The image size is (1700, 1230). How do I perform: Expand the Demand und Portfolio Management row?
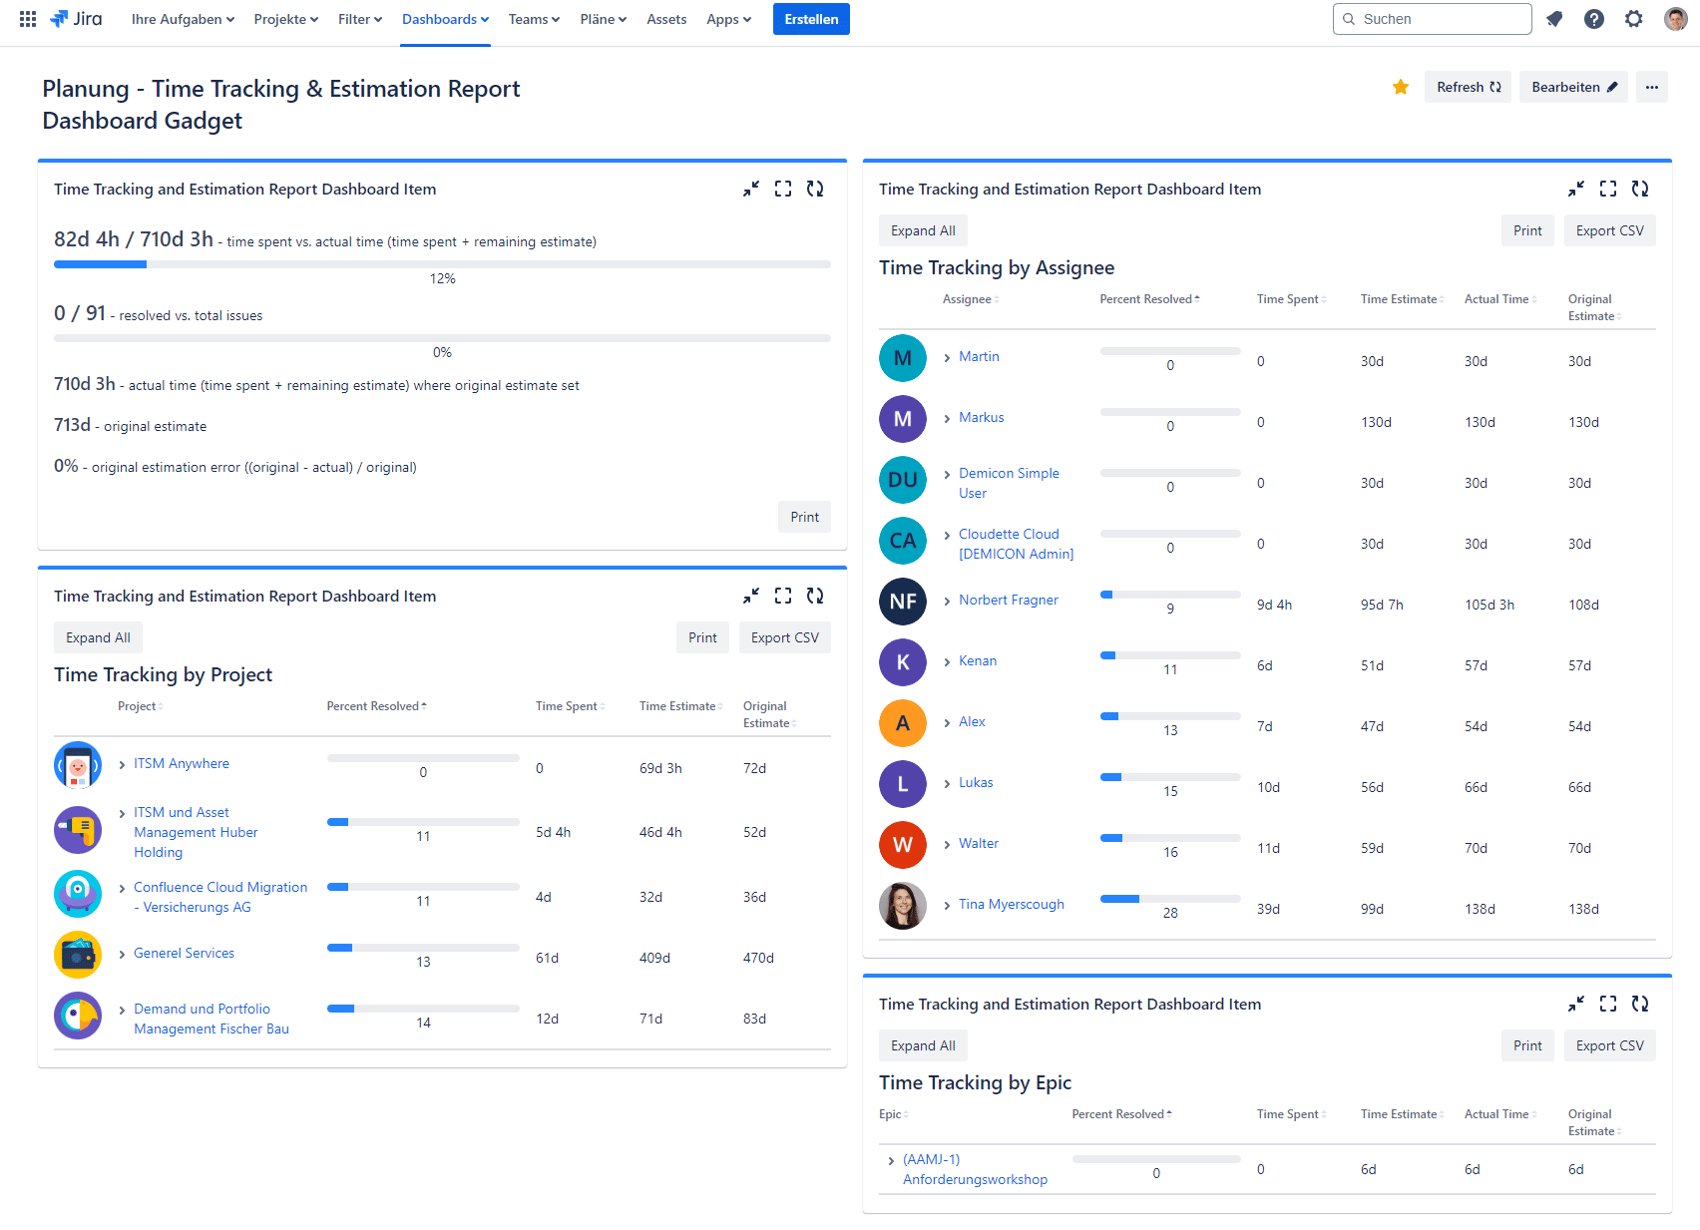tap(122, 1011)
